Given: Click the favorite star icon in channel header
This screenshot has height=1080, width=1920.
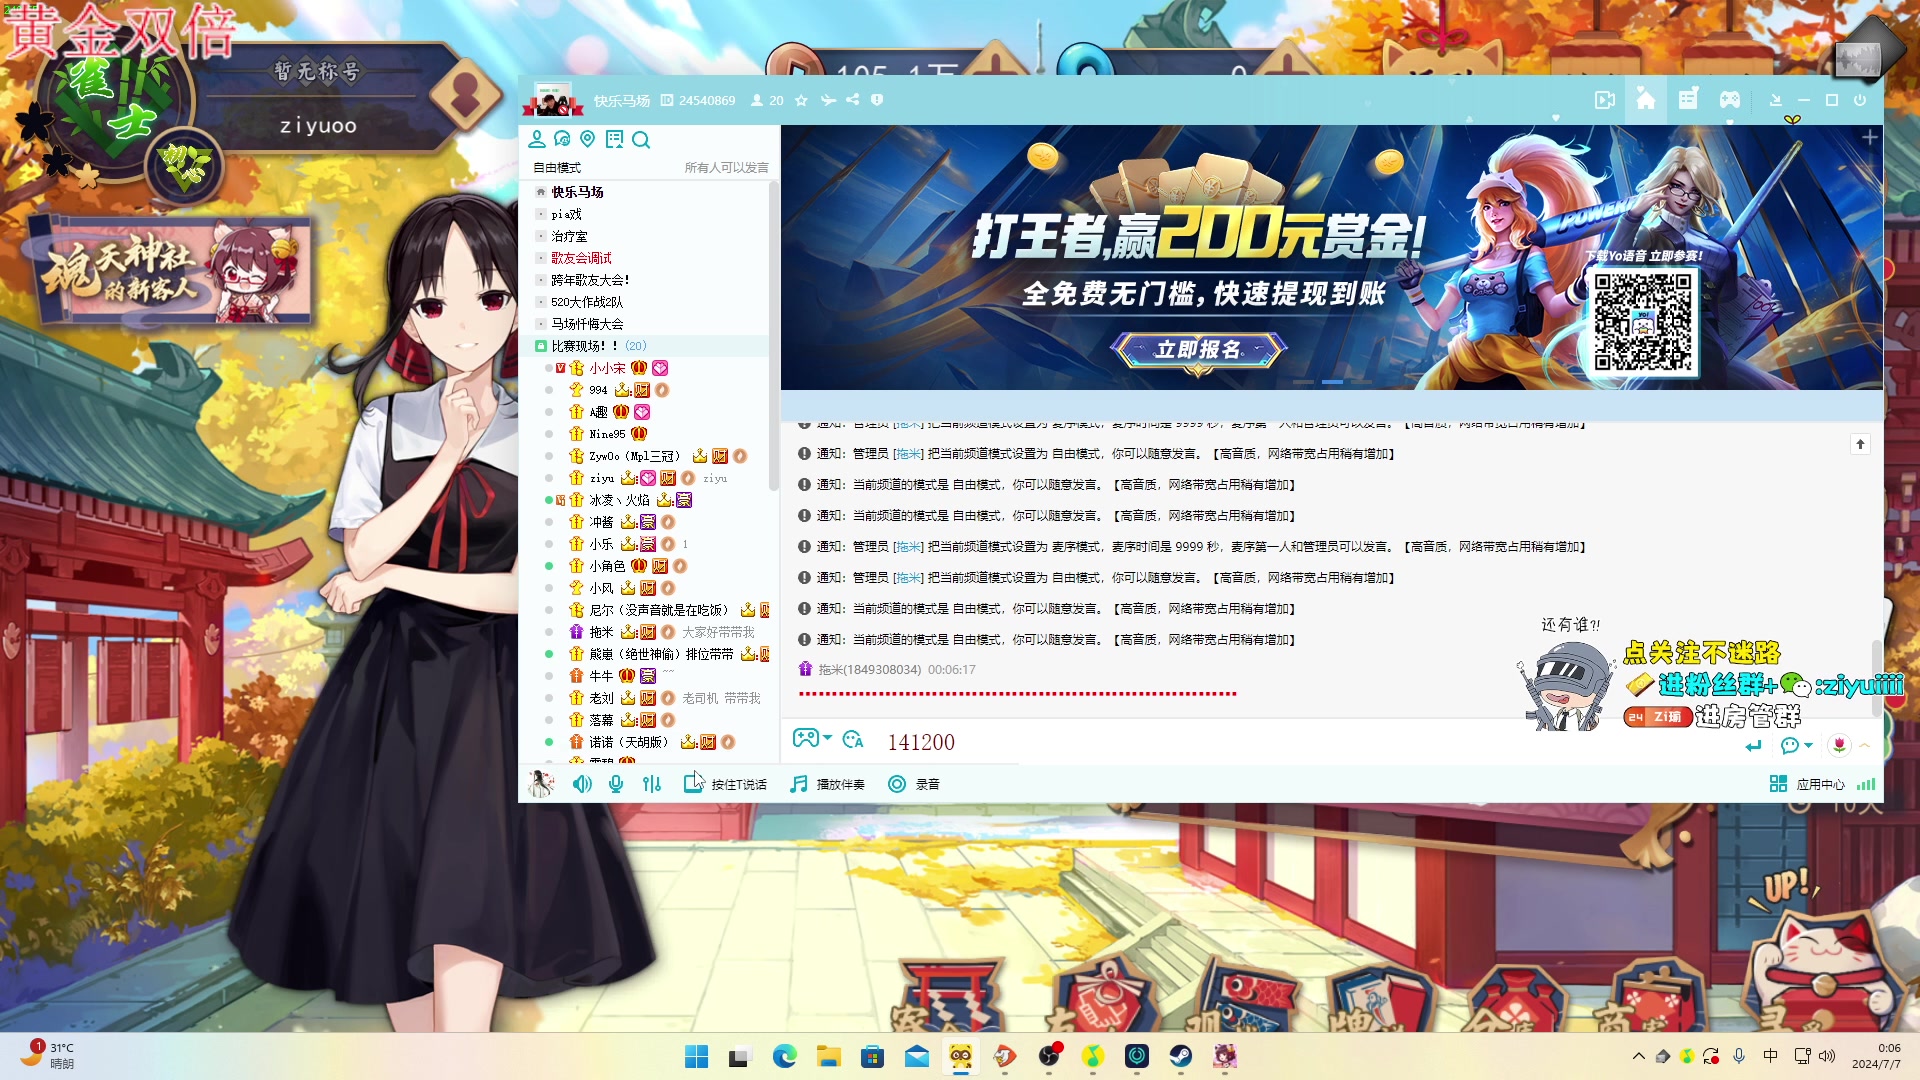Looking at the screenshot, I should [x=801, y=100].
